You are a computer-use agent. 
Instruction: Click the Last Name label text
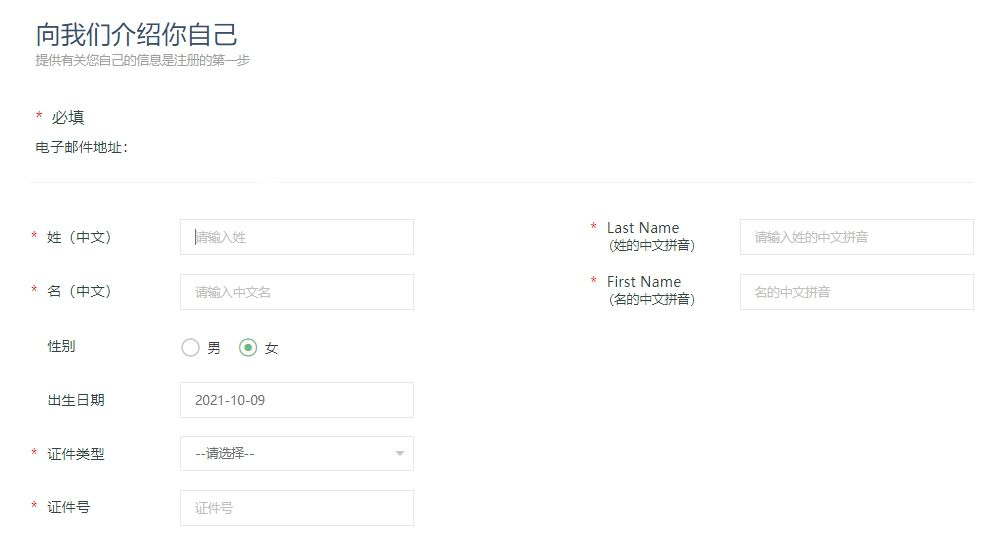pos(642,228)
